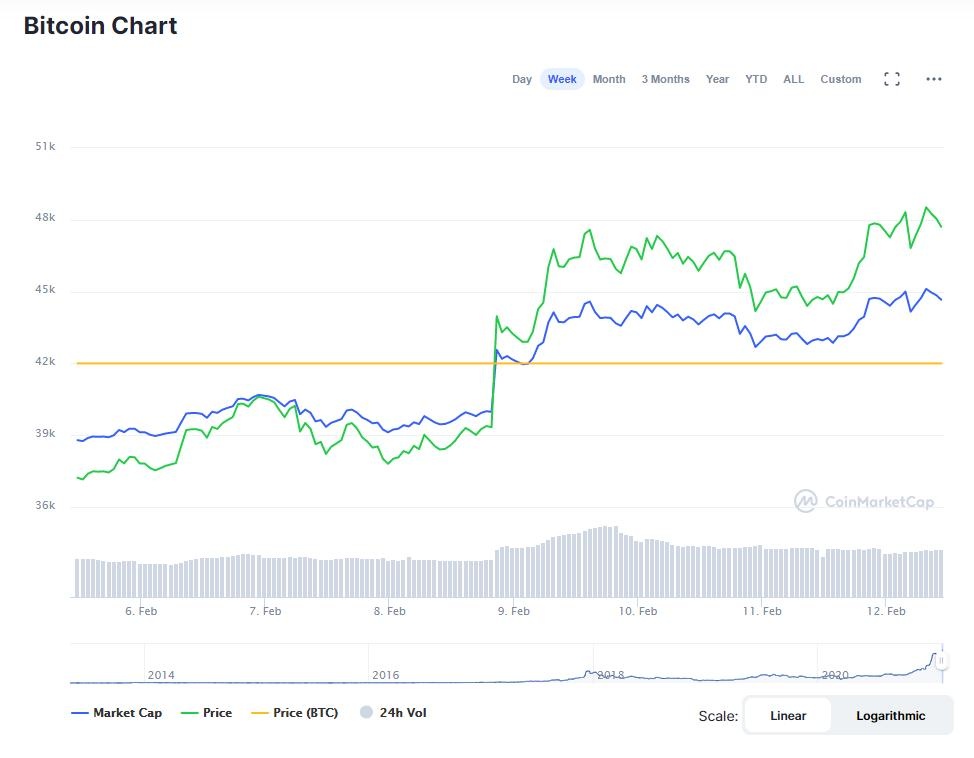This screenshot has width=974, height=758.
Task: Choose the YTD range
Action: [756, 79]
